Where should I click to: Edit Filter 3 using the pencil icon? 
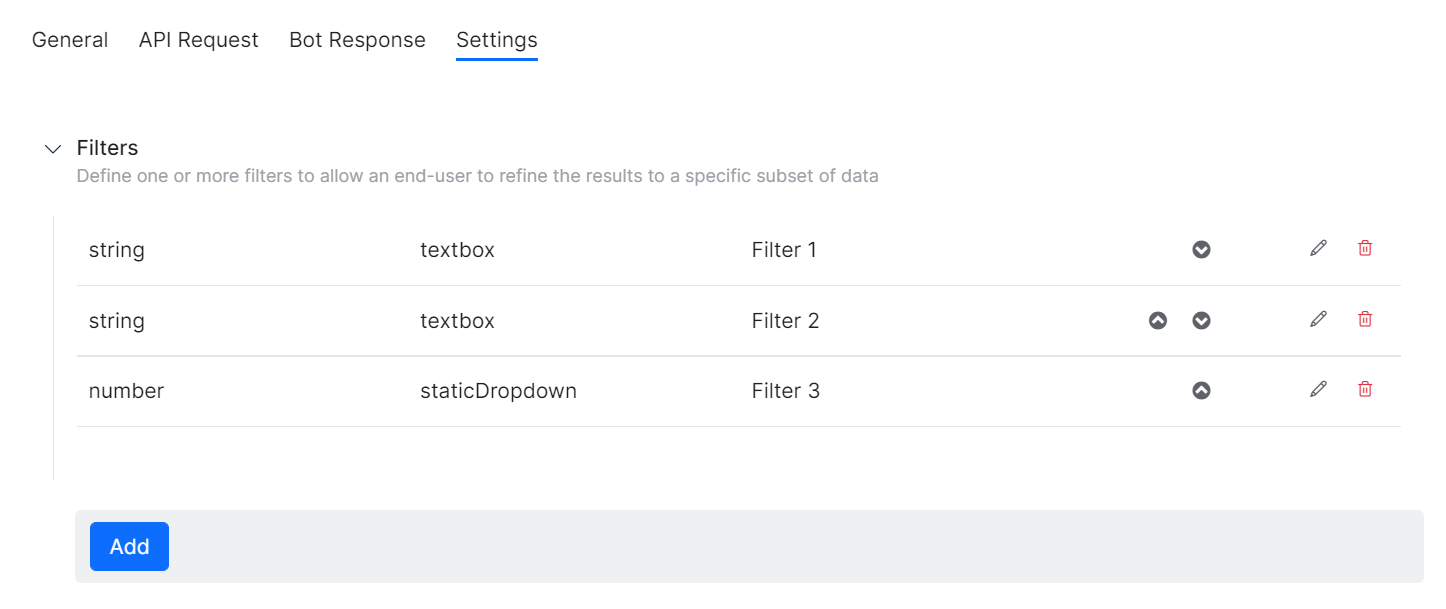coord(1318,388)
